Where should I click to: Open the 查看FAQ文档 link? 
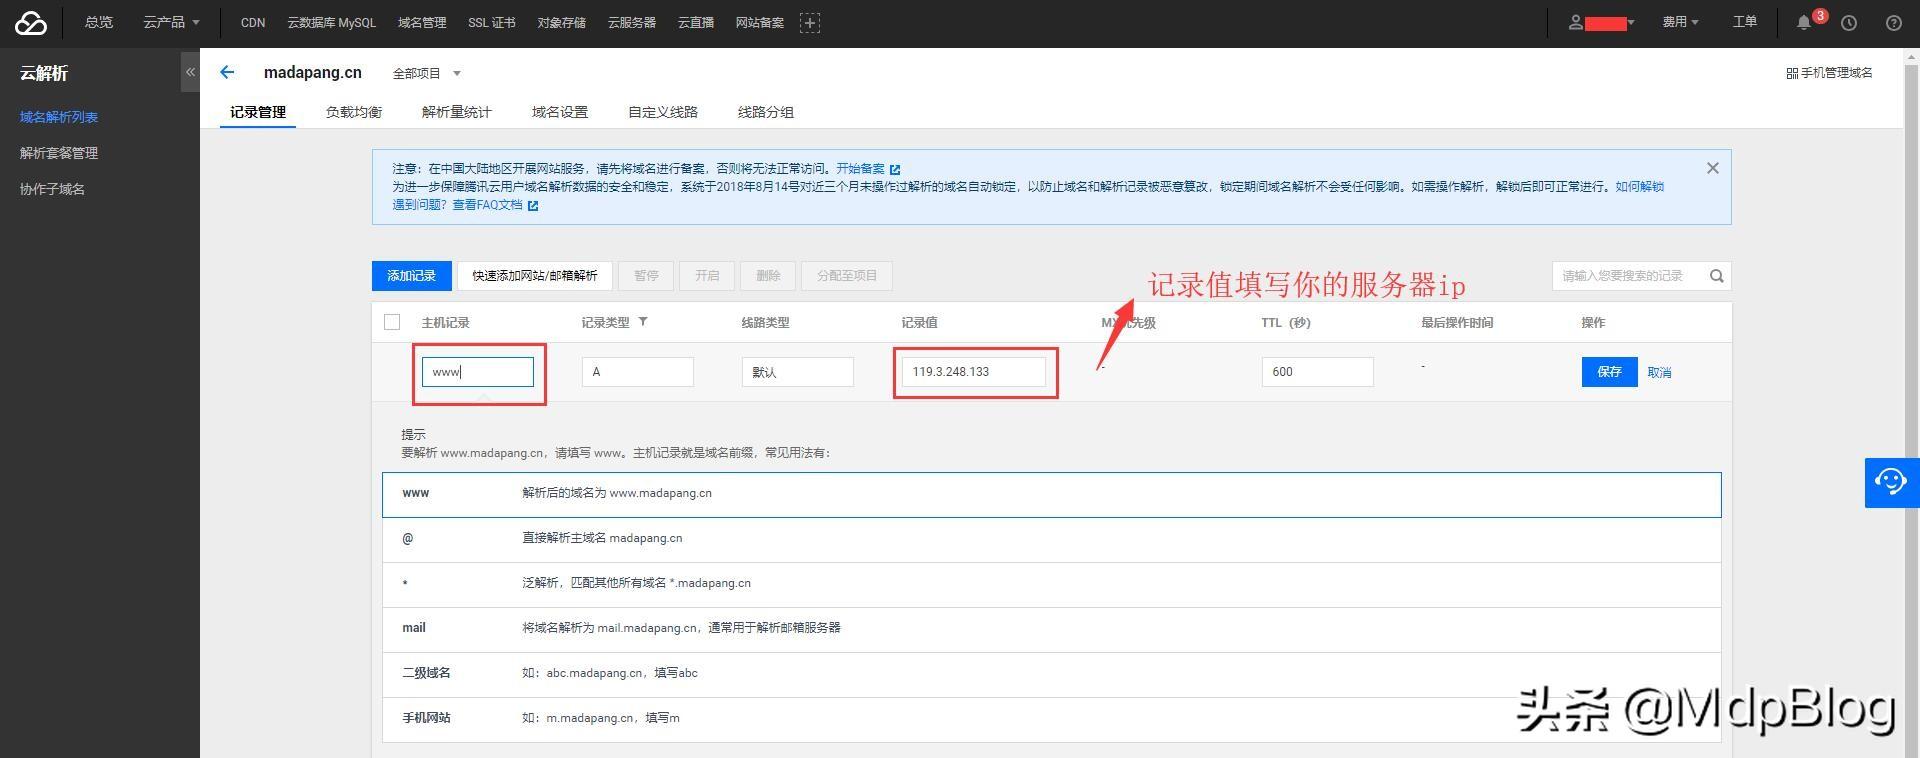tap(488, 205)
